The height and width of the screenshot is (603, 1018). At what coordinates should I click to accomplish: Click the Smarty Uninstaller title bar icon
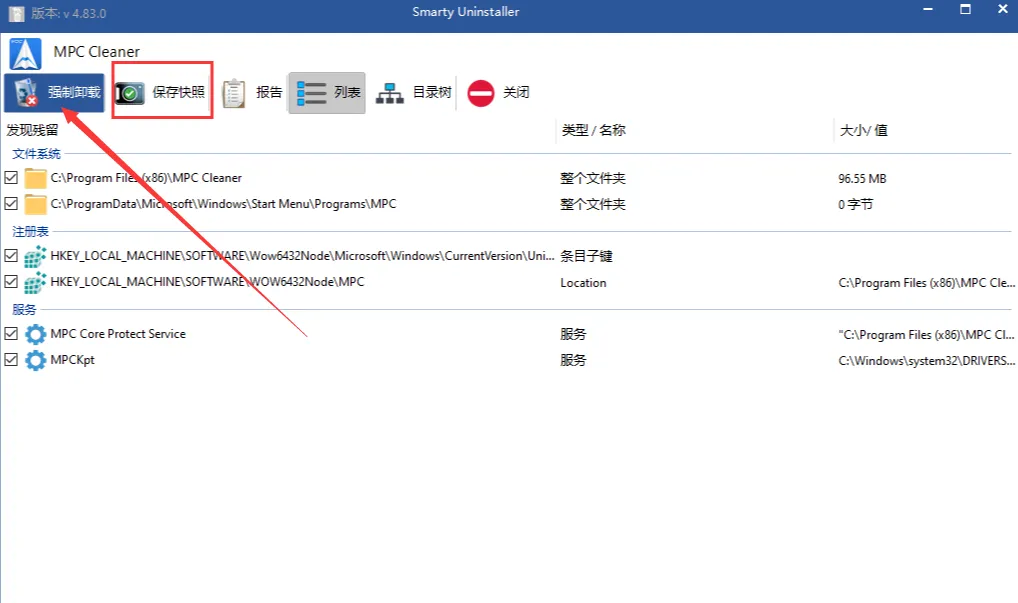tap(16, 14)
